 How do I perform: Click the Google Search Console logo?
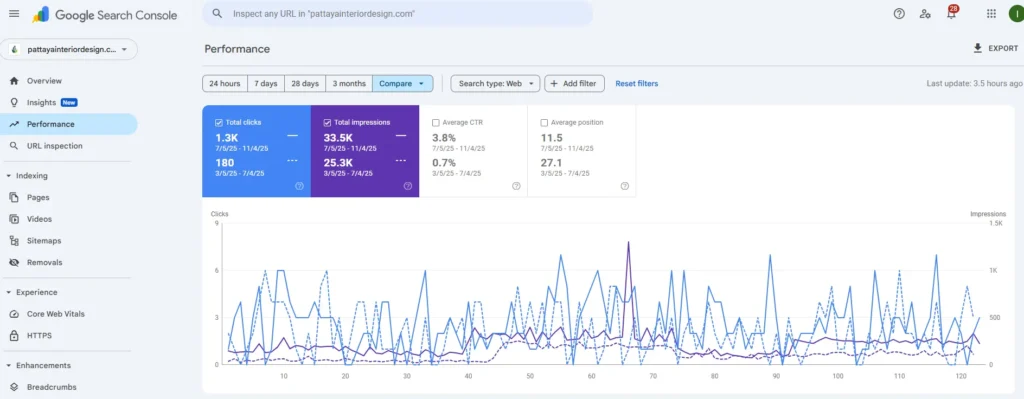click(x=105, y=14)
